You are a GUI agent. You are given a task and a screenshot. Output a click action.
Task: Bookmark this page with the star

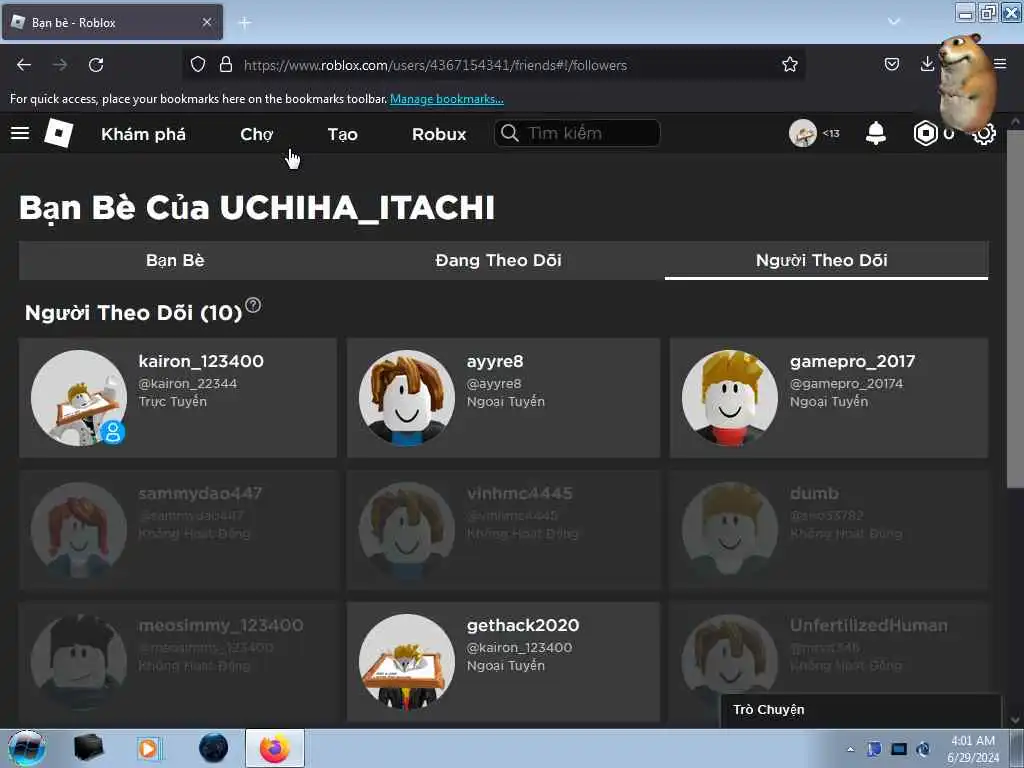click(x=790, y=65)
